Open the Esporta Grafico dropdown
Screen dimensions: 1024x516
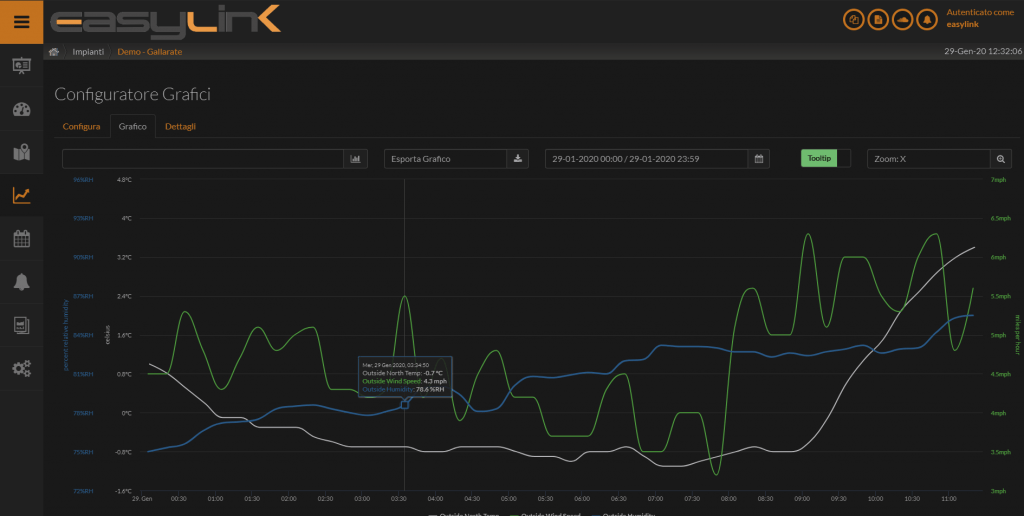[x=445, y=159]
